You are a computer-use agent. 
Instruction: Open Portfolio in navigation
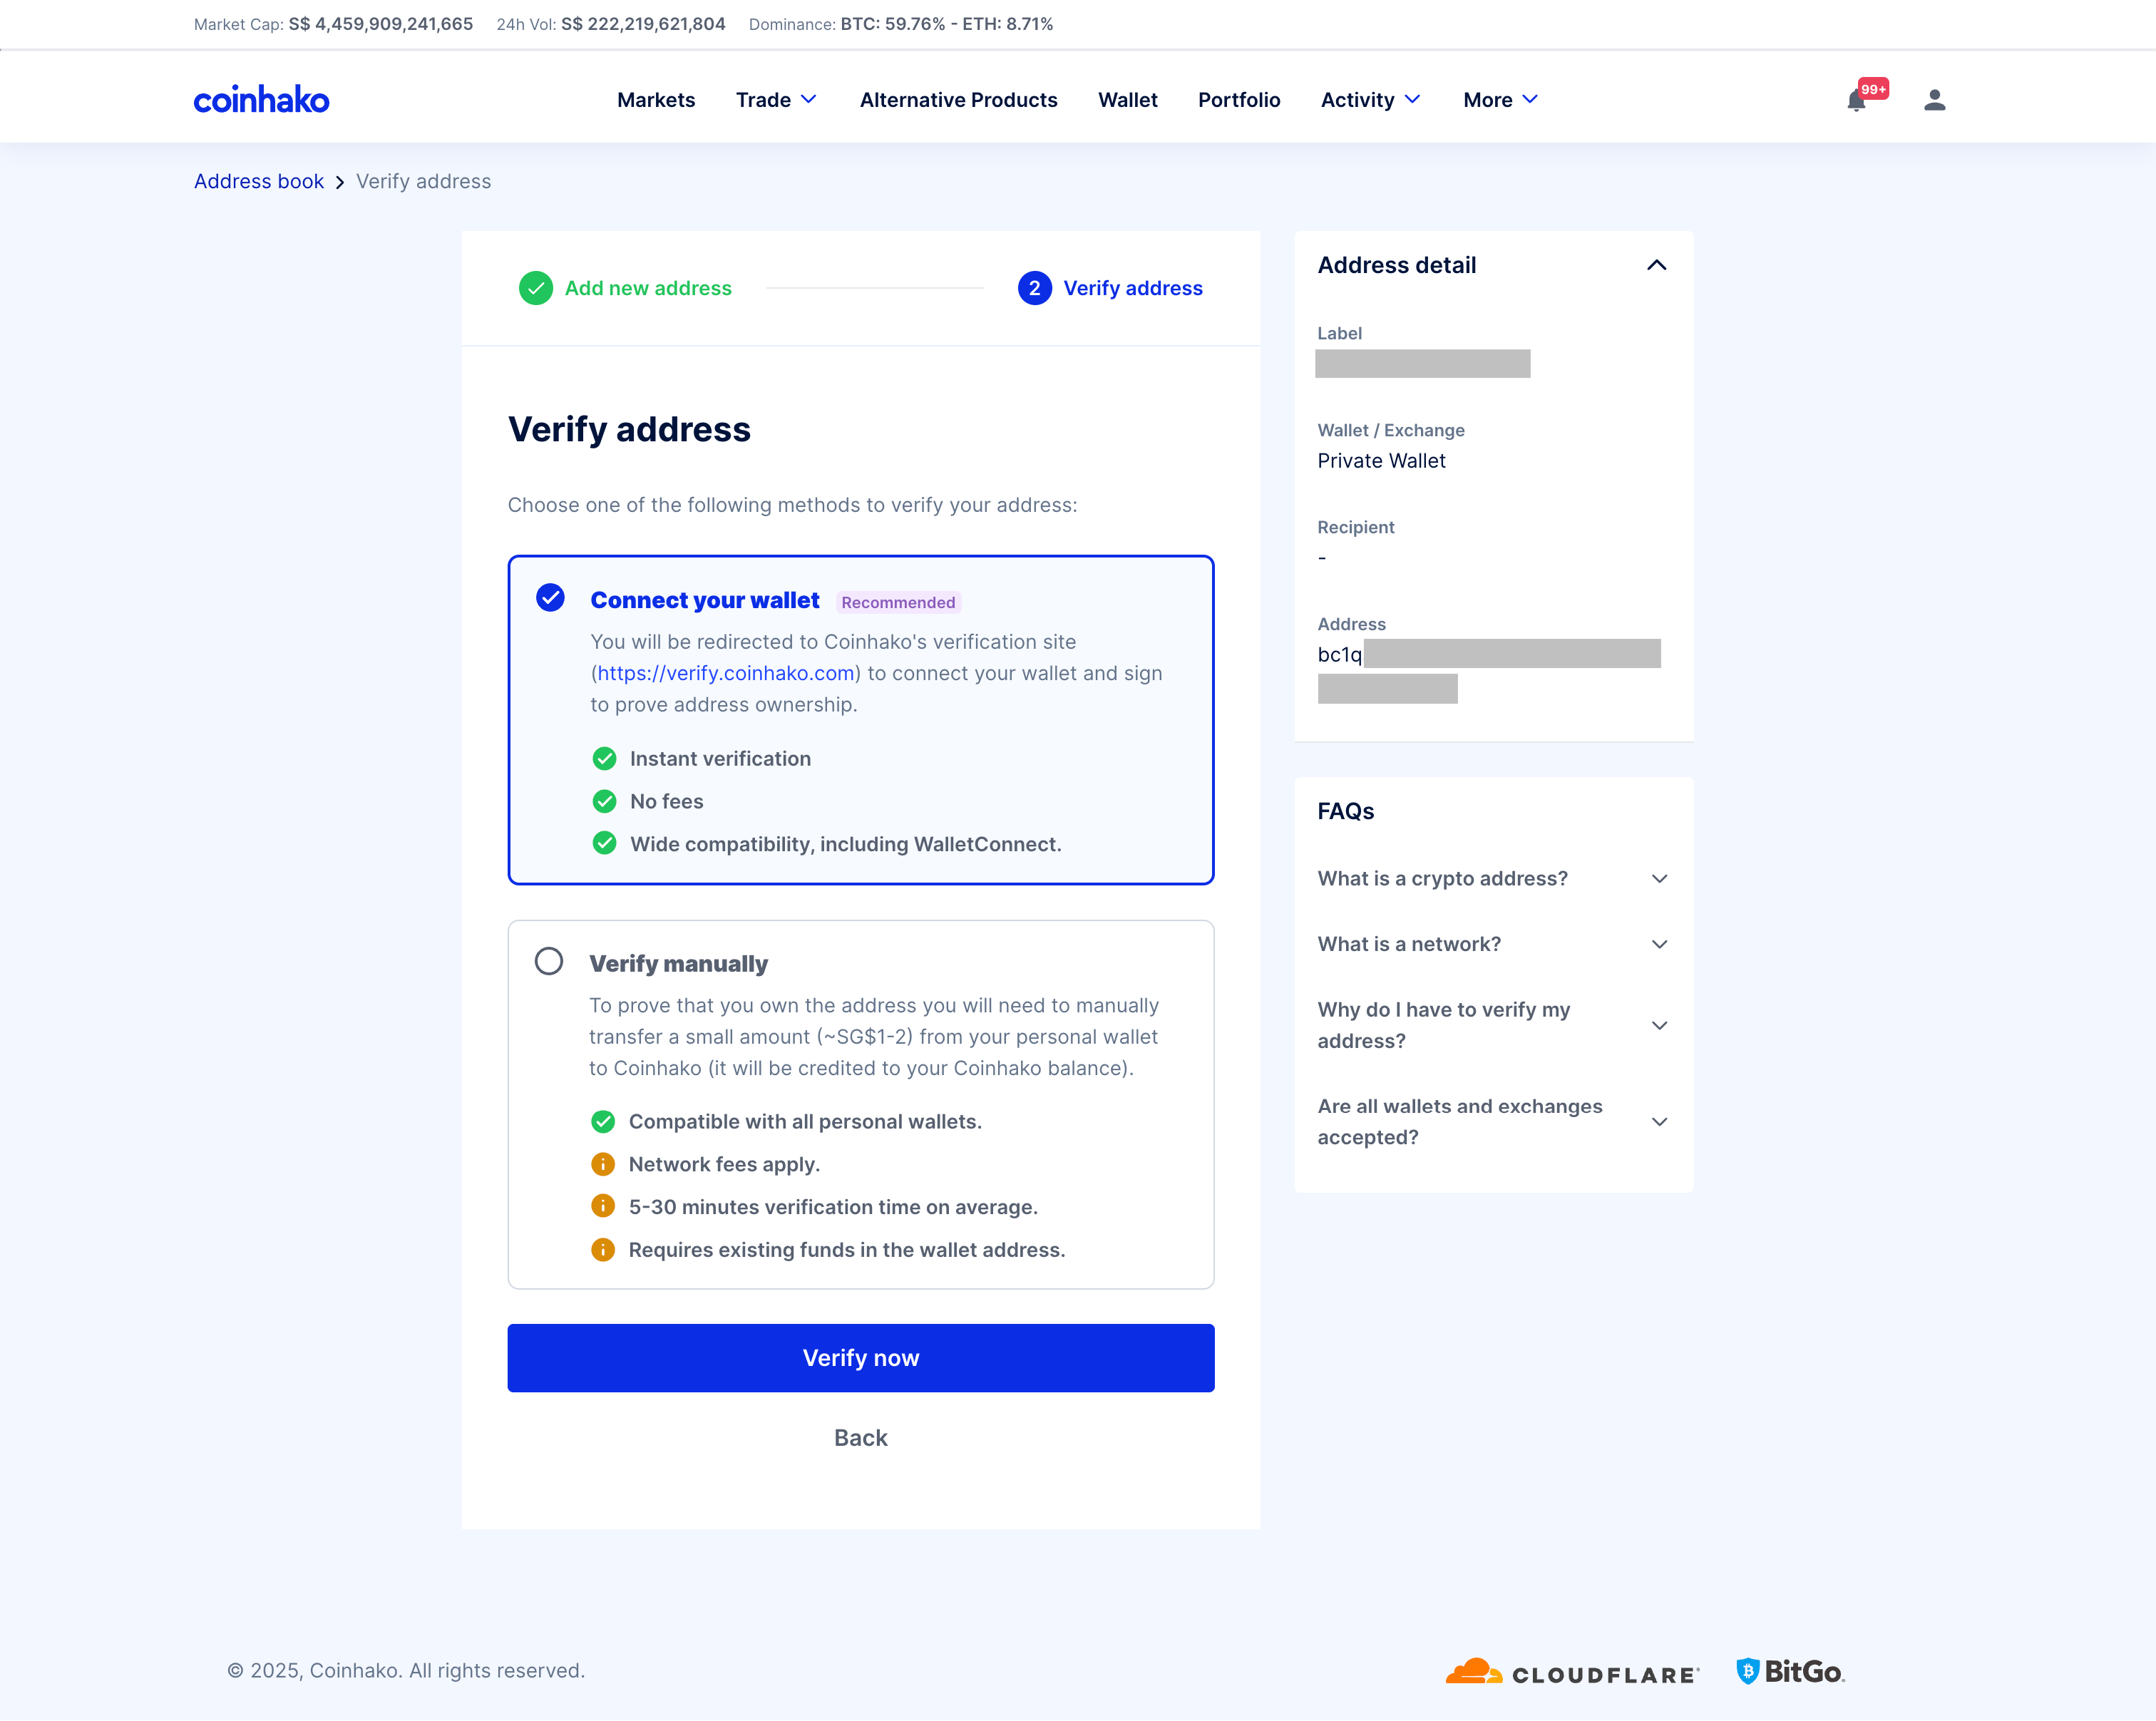pyautogui.click(x=1239, y=100)
